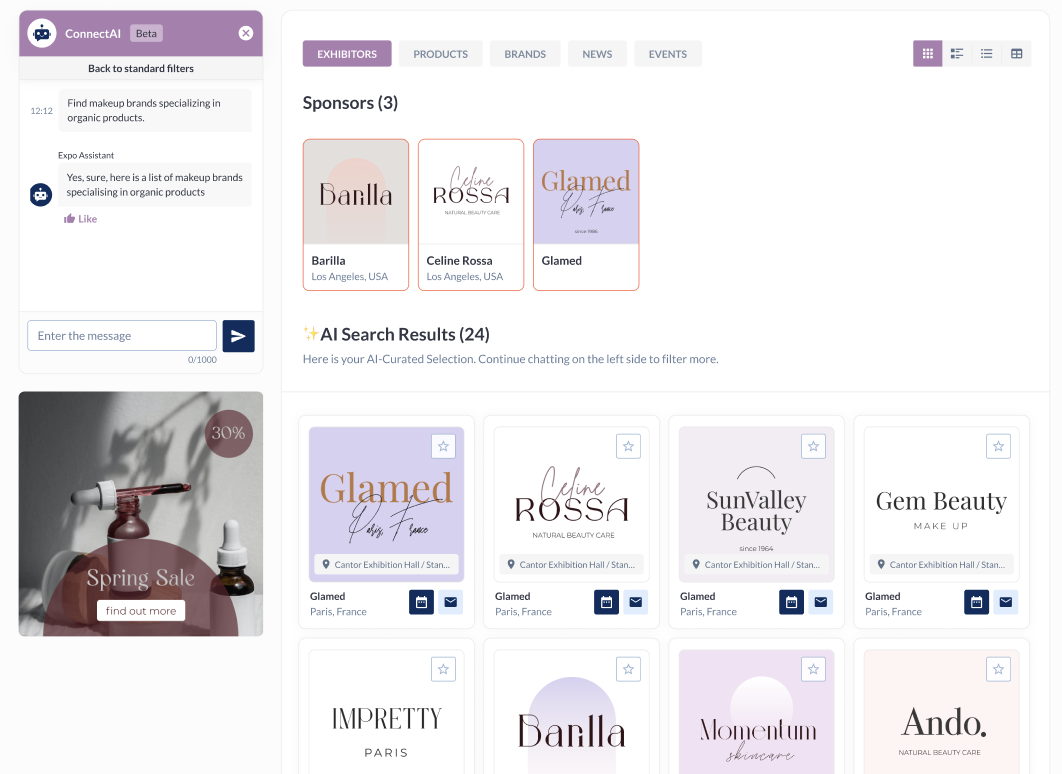Open the Exhibitors tab
This screenshot has height=774, width=1062.
coord(347,53)
